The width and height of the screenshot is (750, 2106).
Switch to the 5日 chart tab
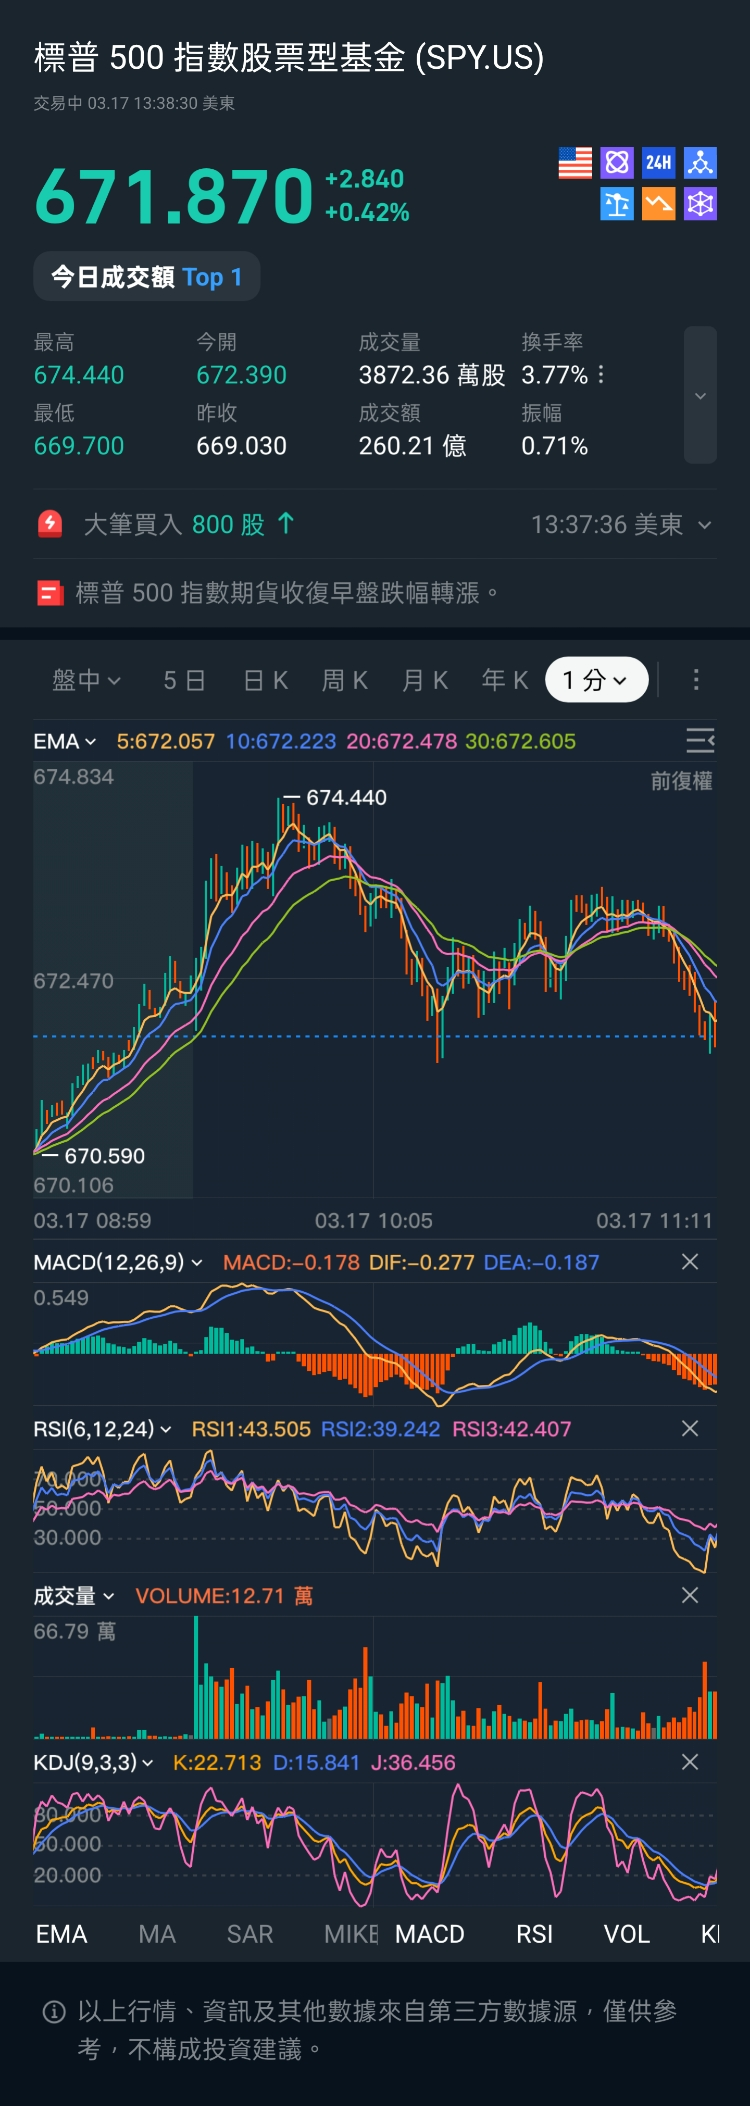(184, 681)
